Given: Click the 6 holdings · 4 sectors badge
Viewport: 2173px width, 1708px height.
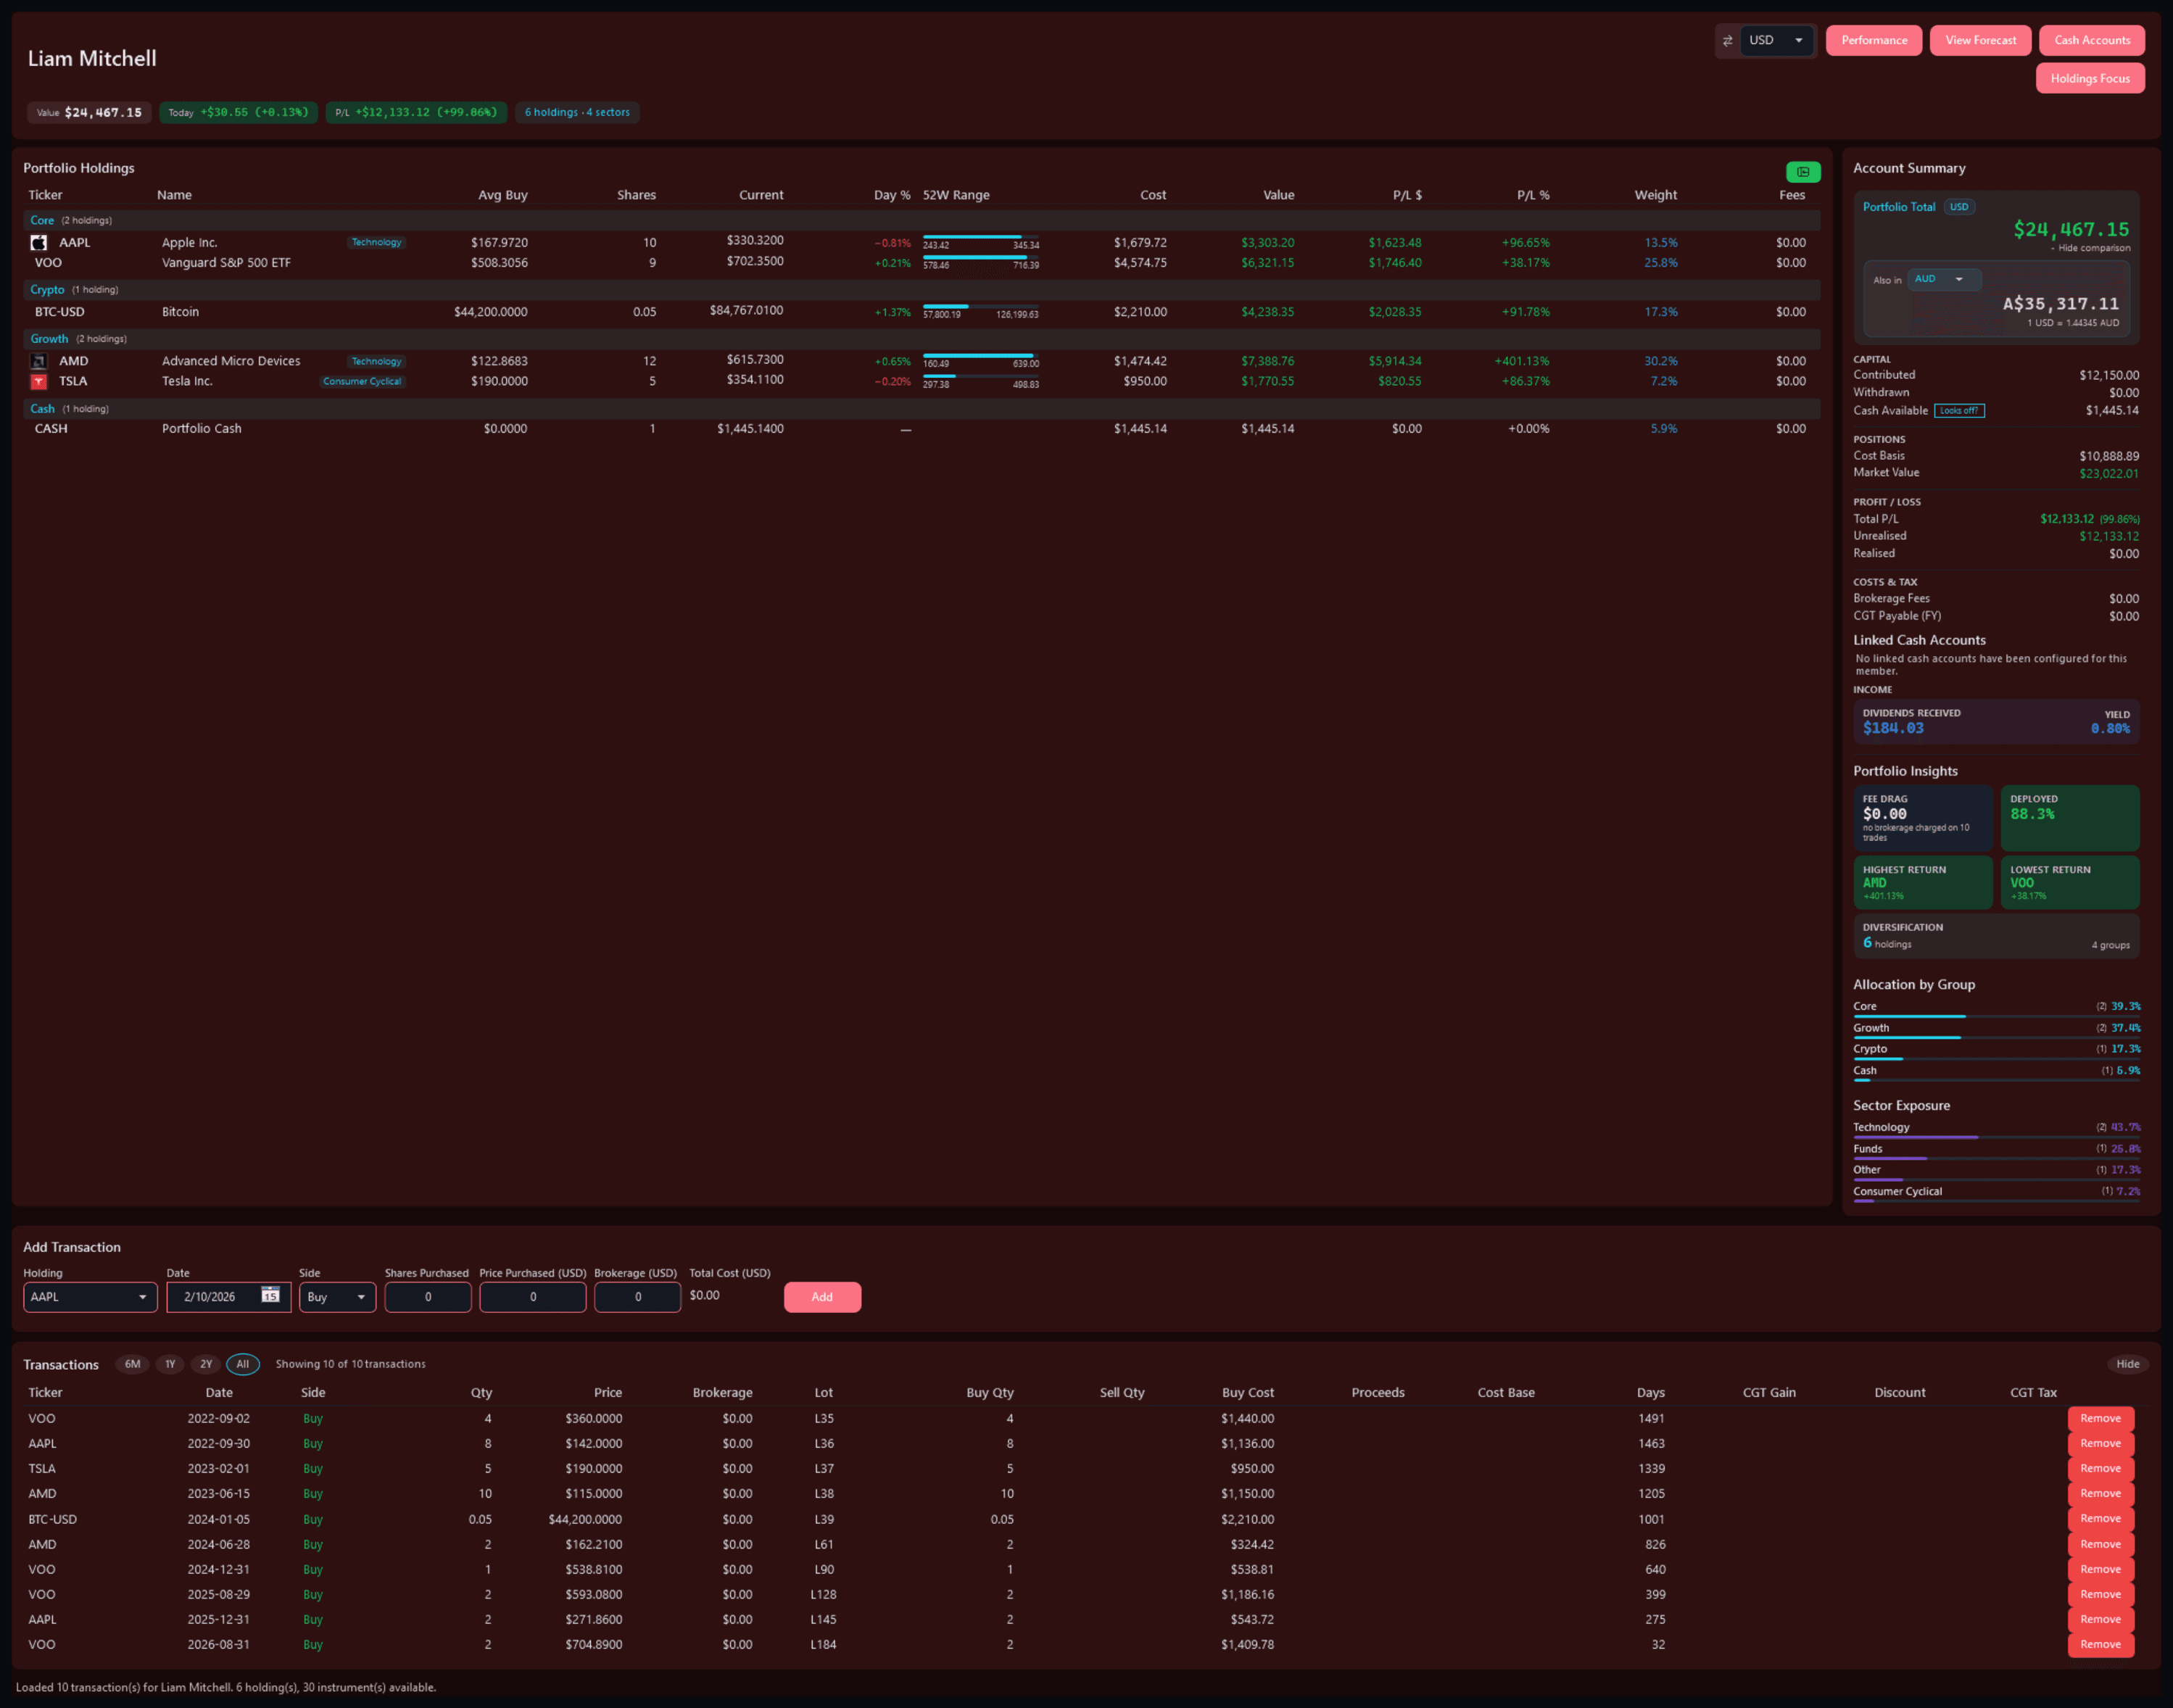Looking at the screenshot, I should [x=577, y=113].
